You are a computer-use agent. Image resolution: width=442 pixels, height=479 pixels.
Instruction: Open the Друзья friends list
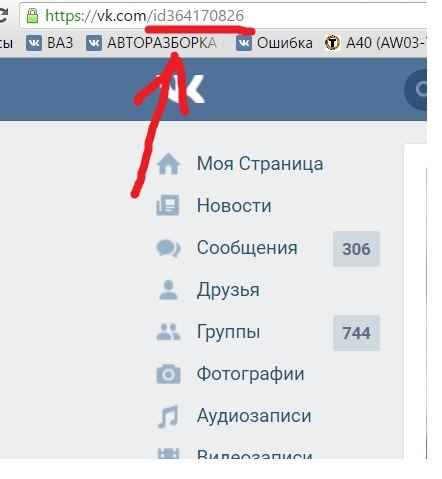click(x=228, y=290)
